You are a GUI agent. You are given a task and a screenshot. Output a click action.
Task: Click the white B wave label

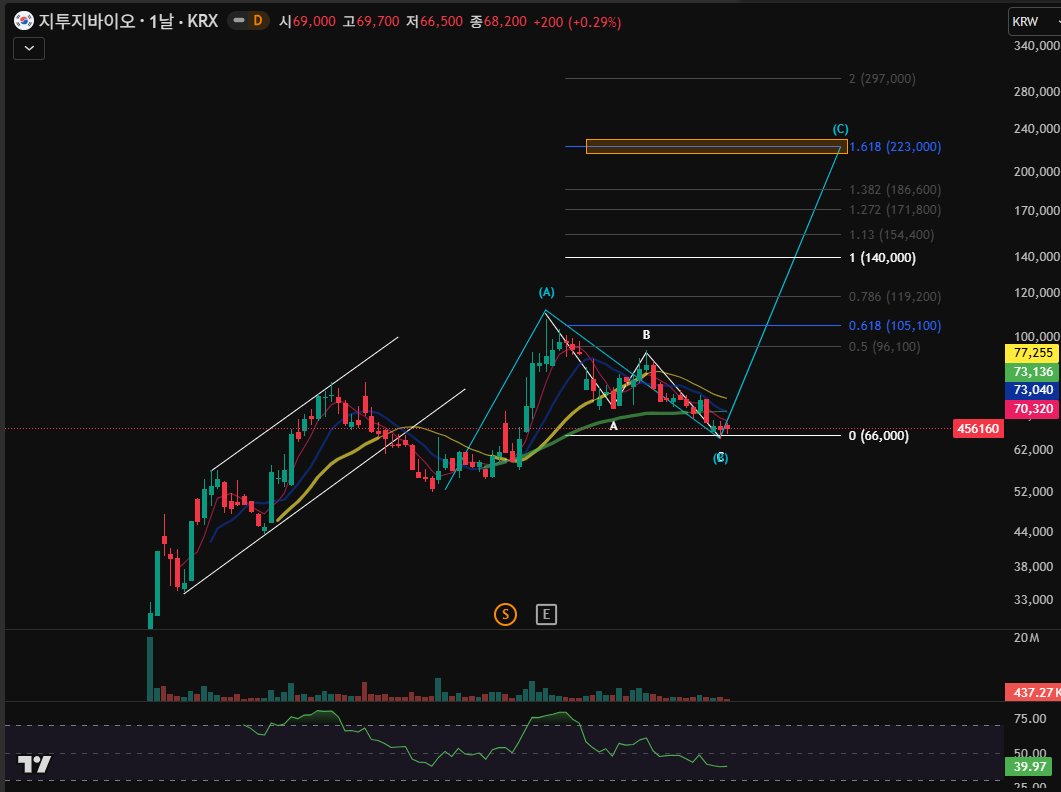point(646,335)
